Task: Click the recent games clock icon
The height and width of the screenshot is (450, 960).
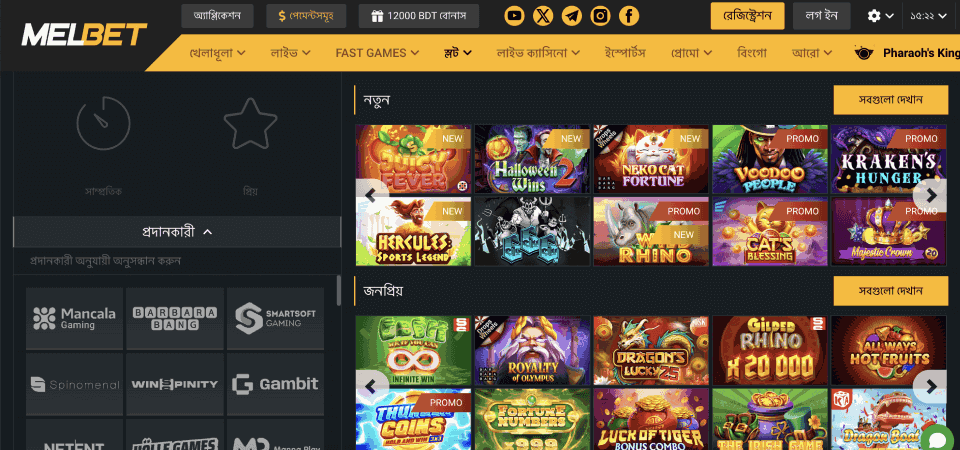Action: click(103, 122)
